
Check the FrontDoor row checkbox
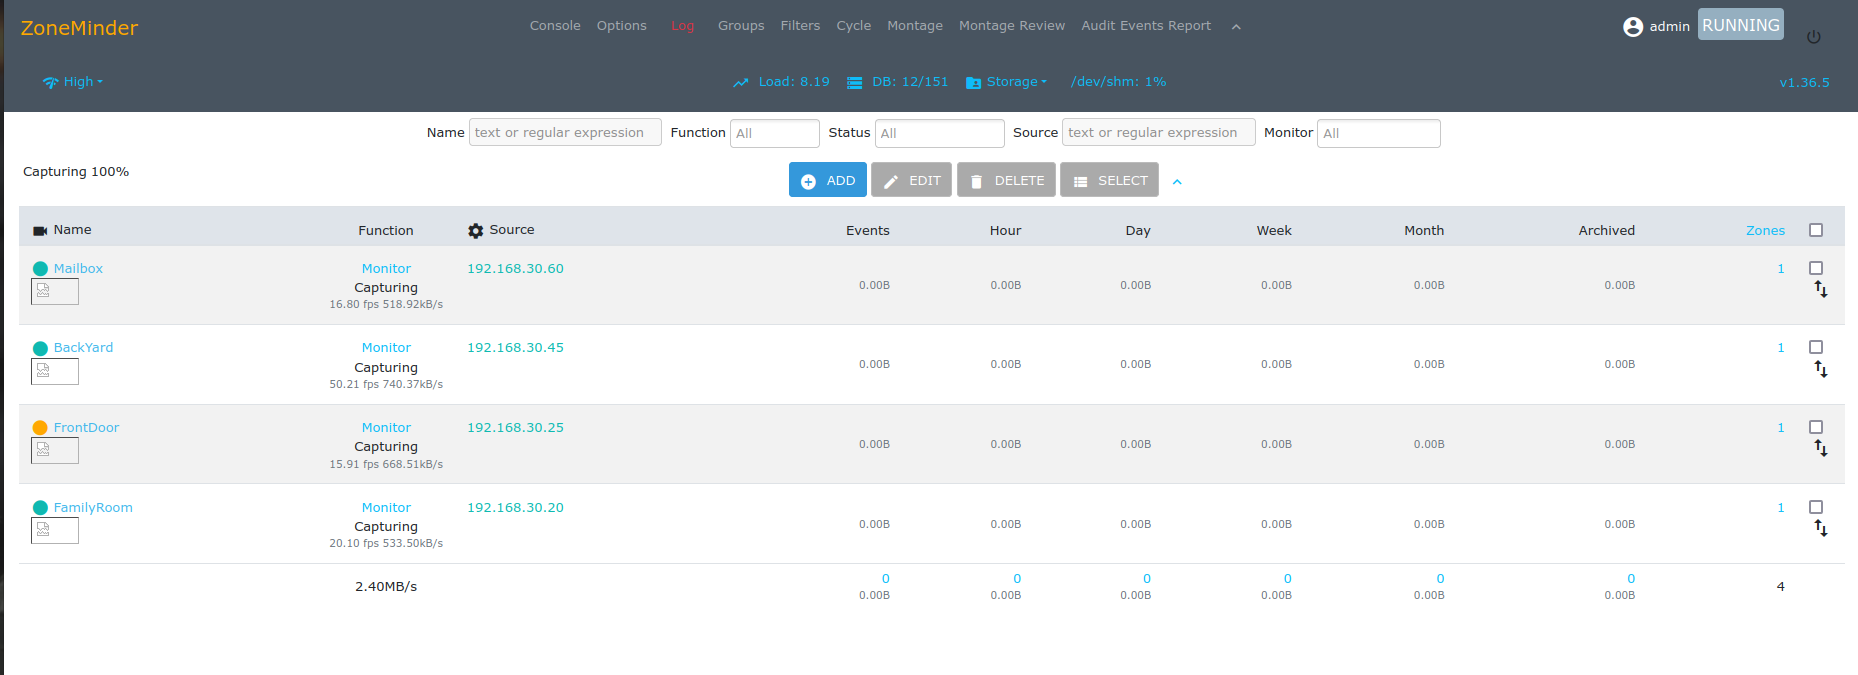(x=1816, y=427)
